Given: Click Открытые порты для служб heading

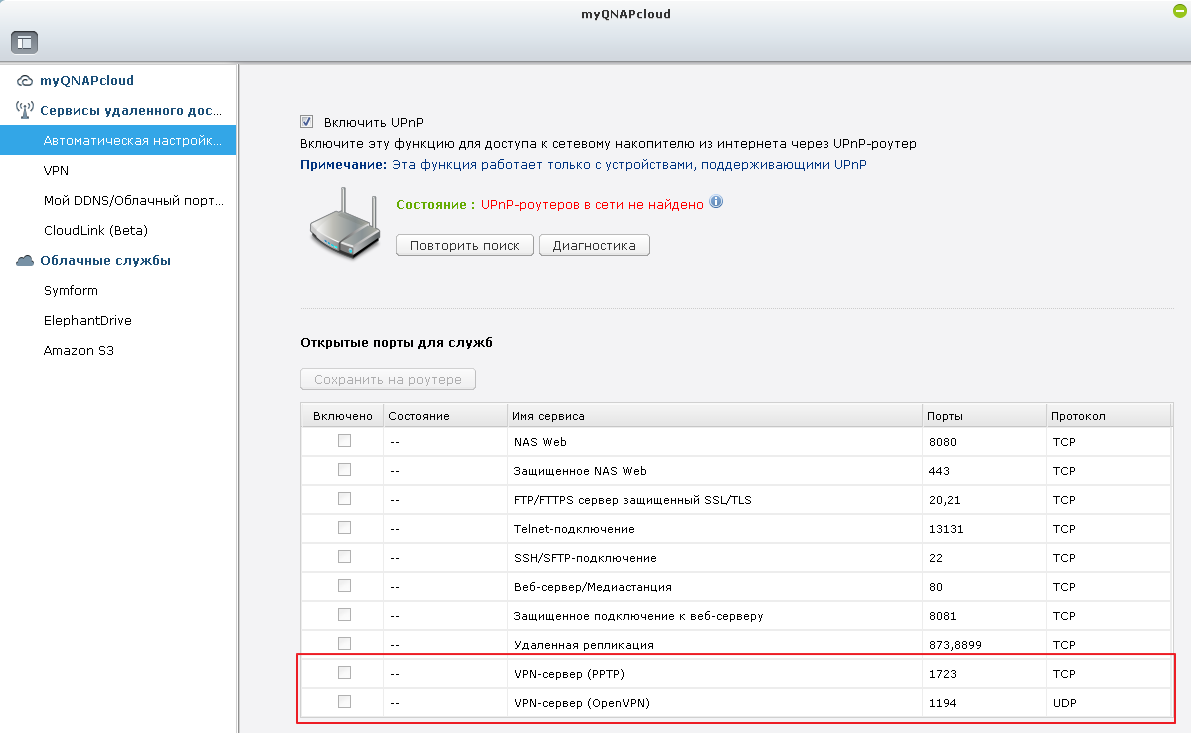Looking at the screenshot, I should pos(396,343).
